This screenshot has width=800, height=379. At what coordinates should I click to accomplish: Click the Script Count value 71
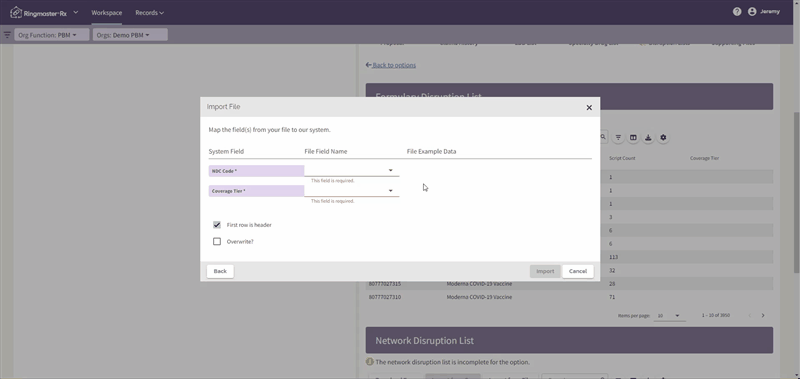pos(612,297)
